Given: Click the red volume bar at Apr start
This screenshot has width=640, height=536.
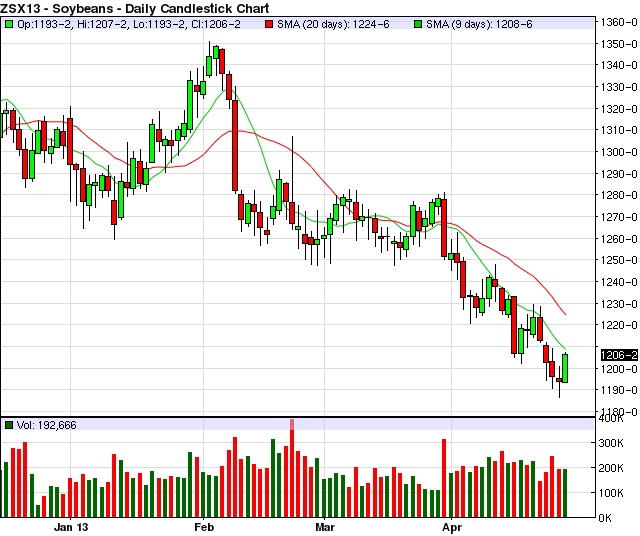Looking at the screenshot, I should click(444, 478).
